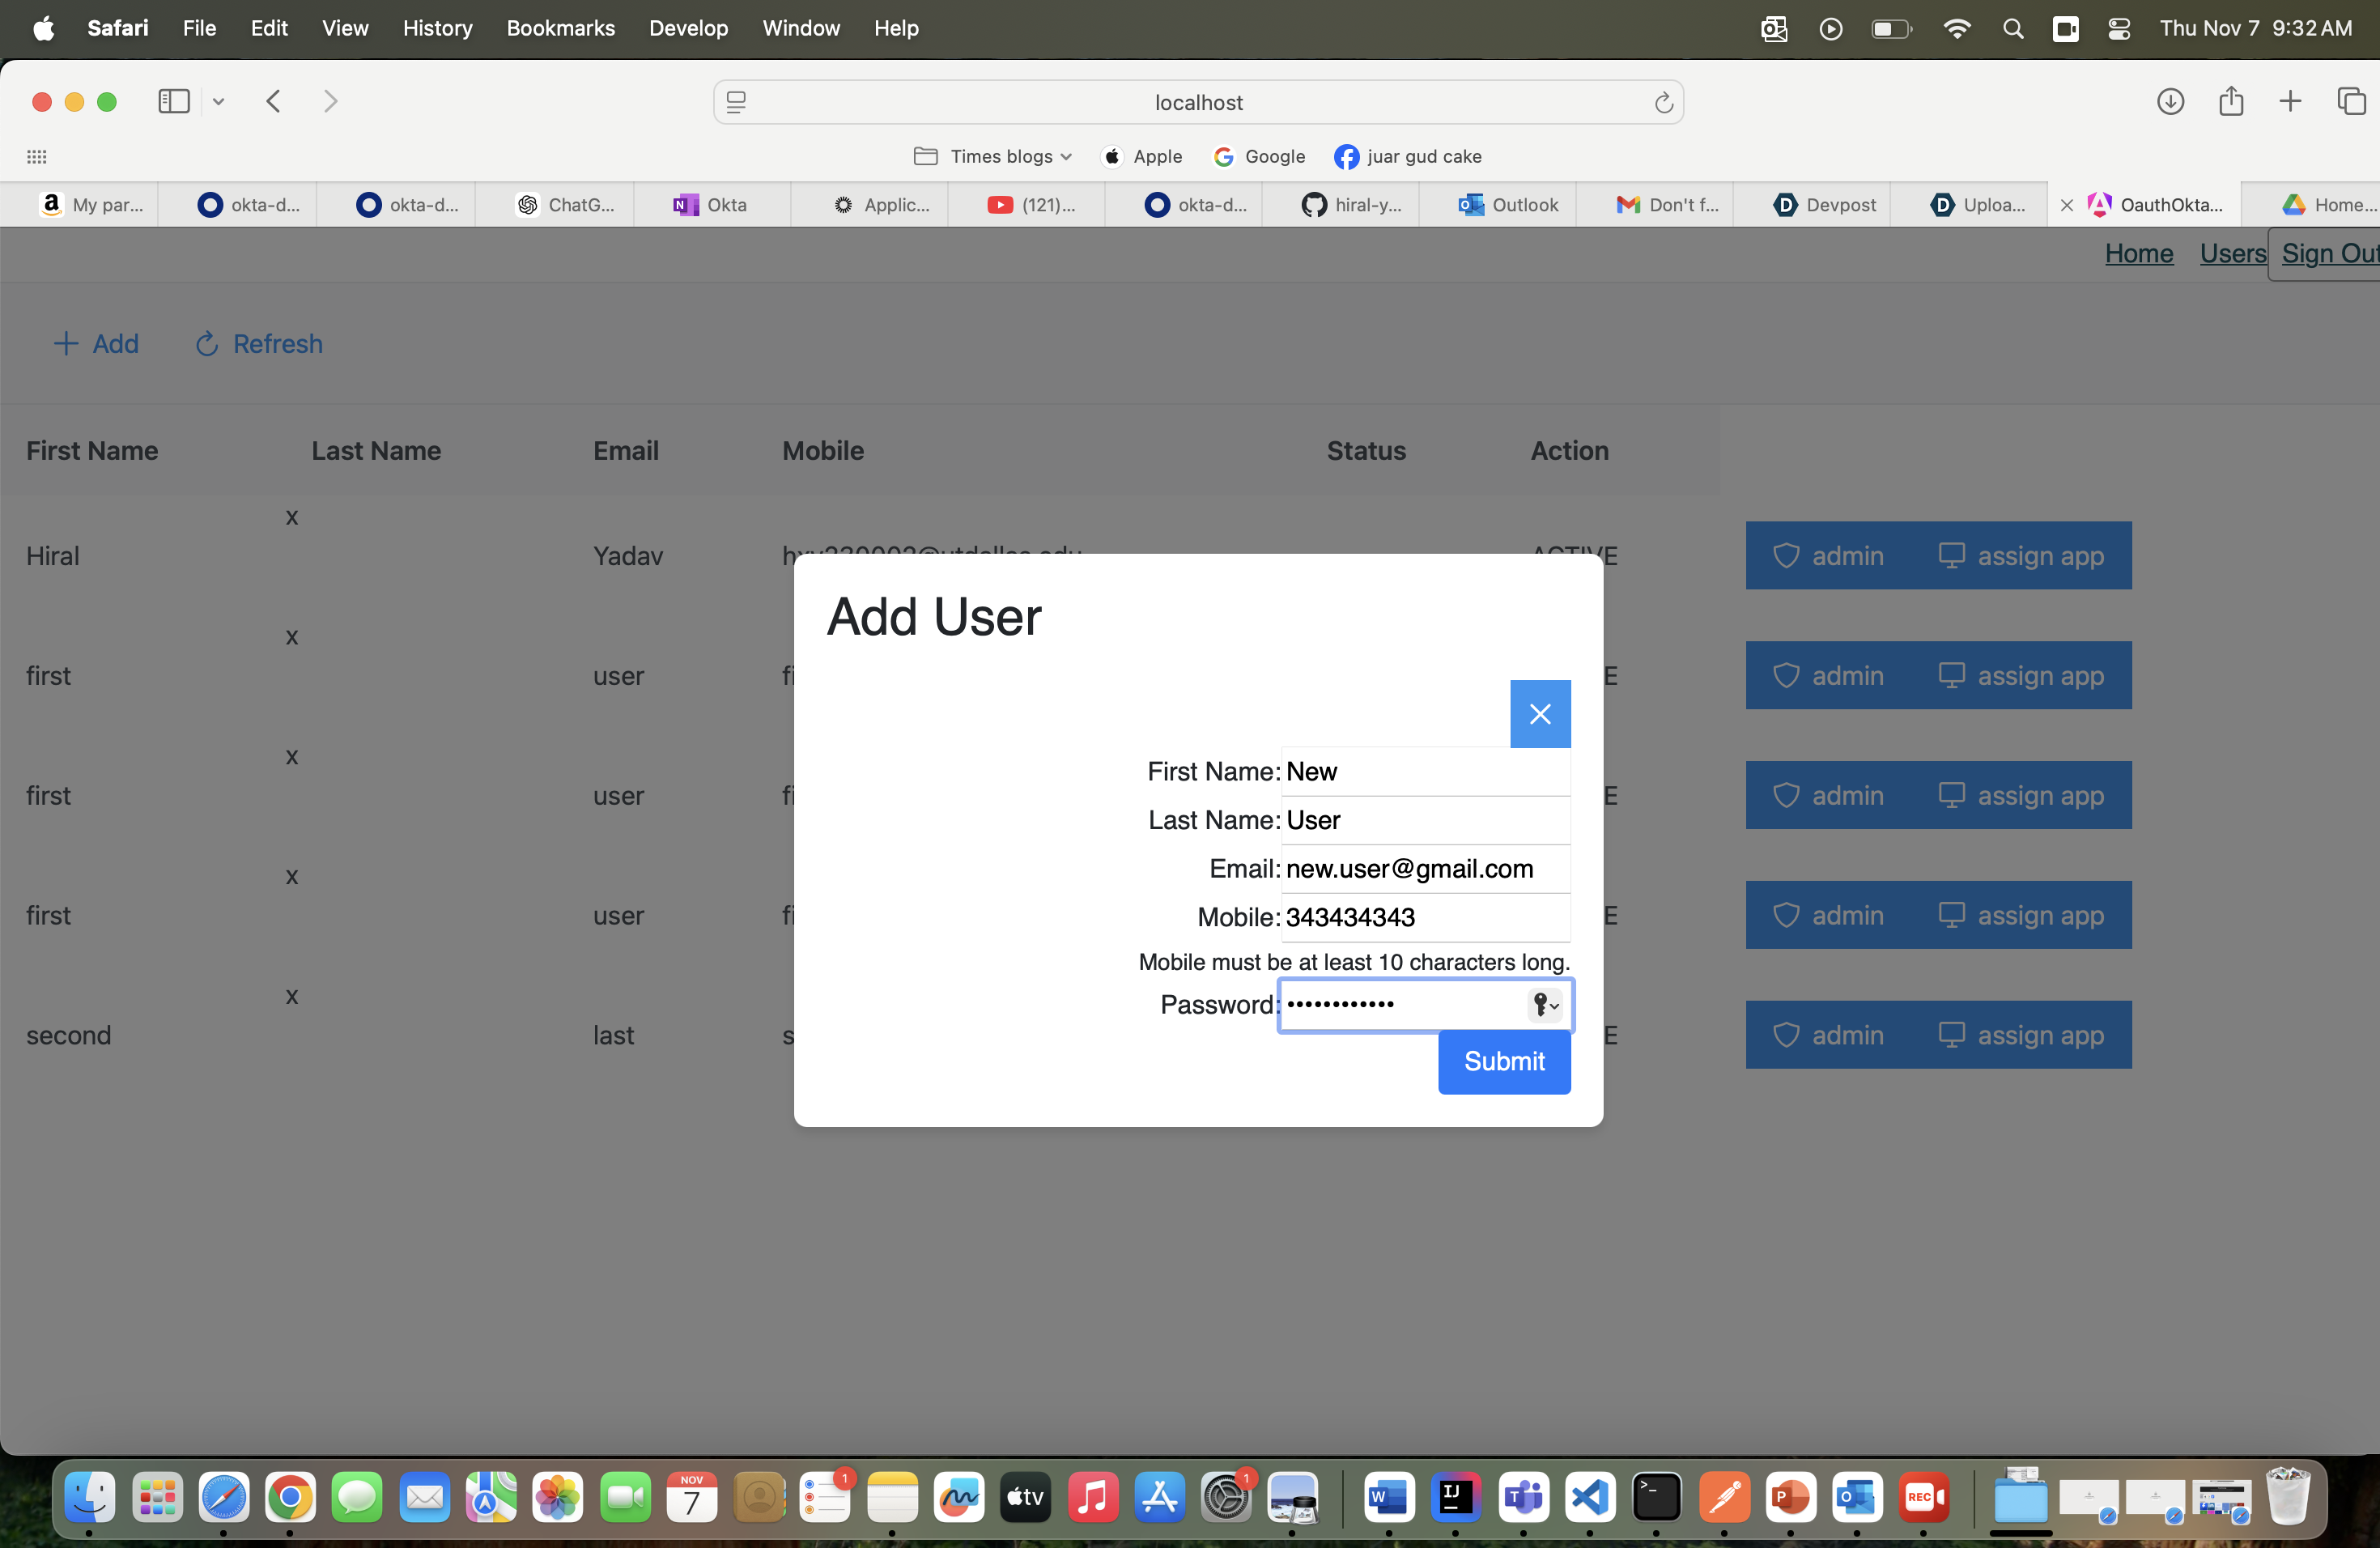Click the Share icon in Safari toolbar

pyautogui.click(x=2230, y=101)
